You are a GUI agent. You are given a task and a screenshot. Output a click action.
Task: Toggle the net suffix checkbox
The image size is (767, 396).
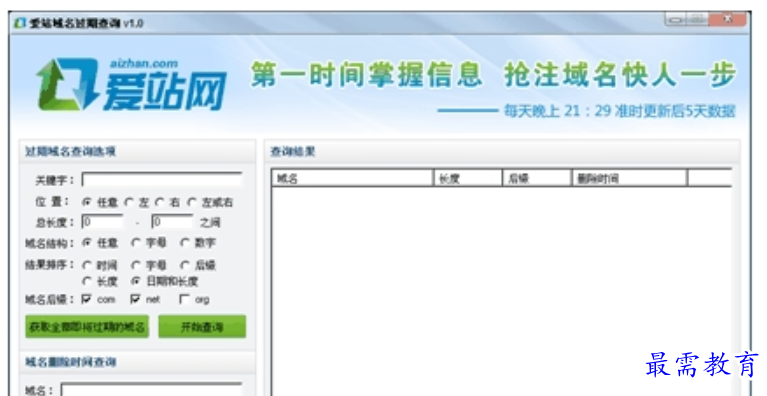coord(135,299)
